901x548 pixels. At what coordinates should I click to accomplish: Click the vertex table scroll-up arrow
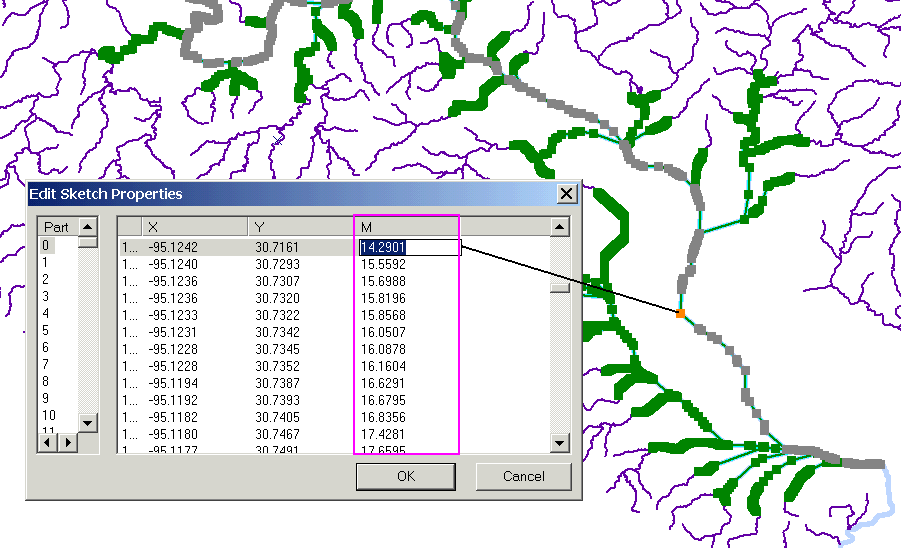click(560, 227)
